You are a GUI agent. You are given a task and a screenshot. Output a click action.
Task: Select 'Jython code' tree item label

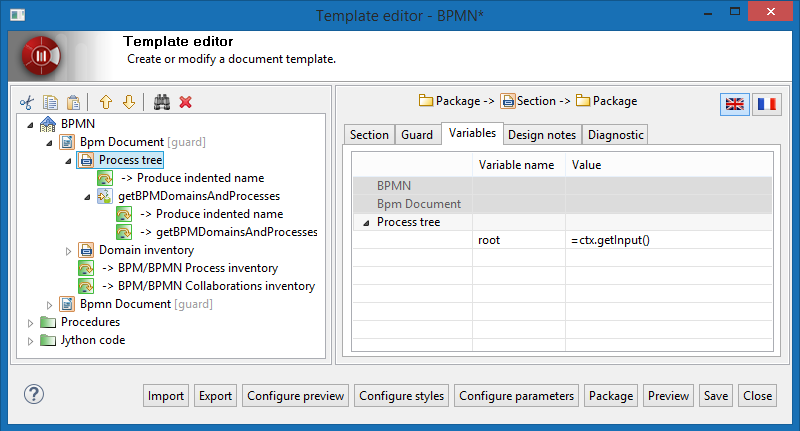[x=93, y=340]
